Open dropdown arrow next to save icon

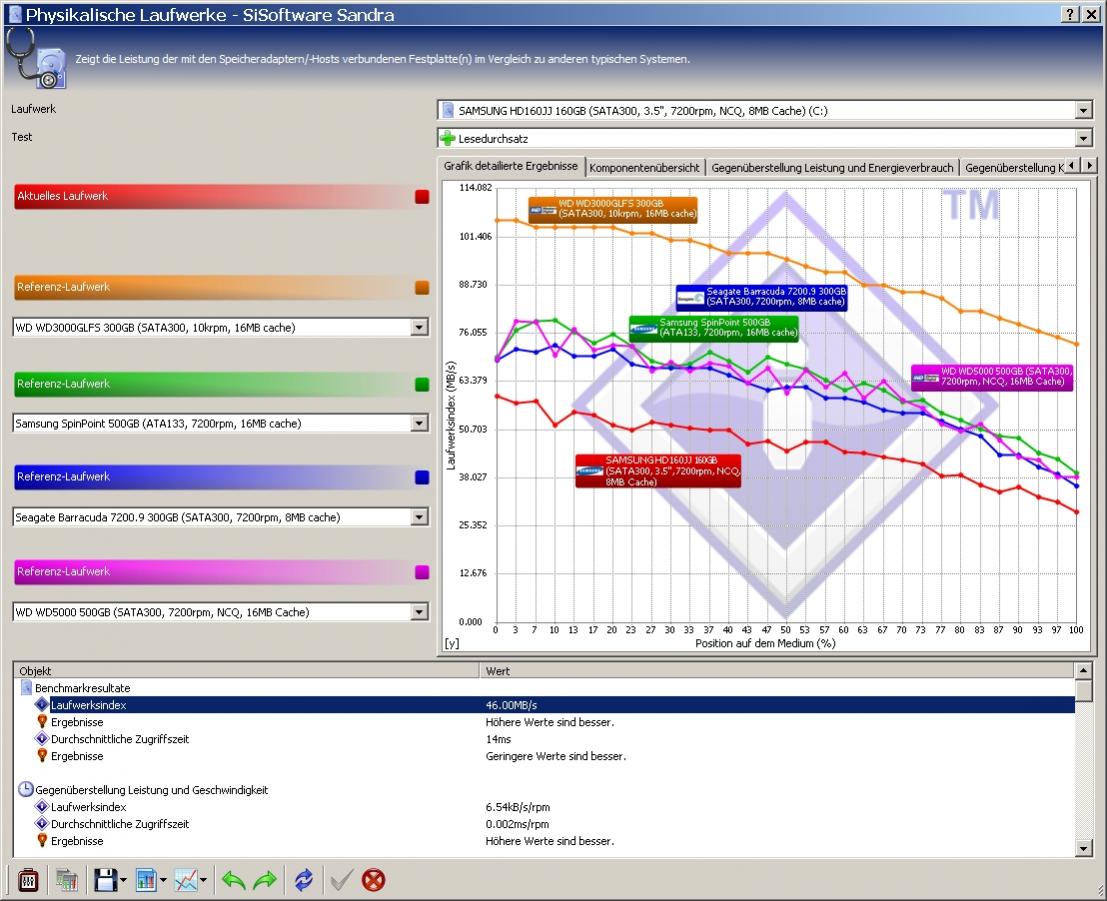[124, 881]
